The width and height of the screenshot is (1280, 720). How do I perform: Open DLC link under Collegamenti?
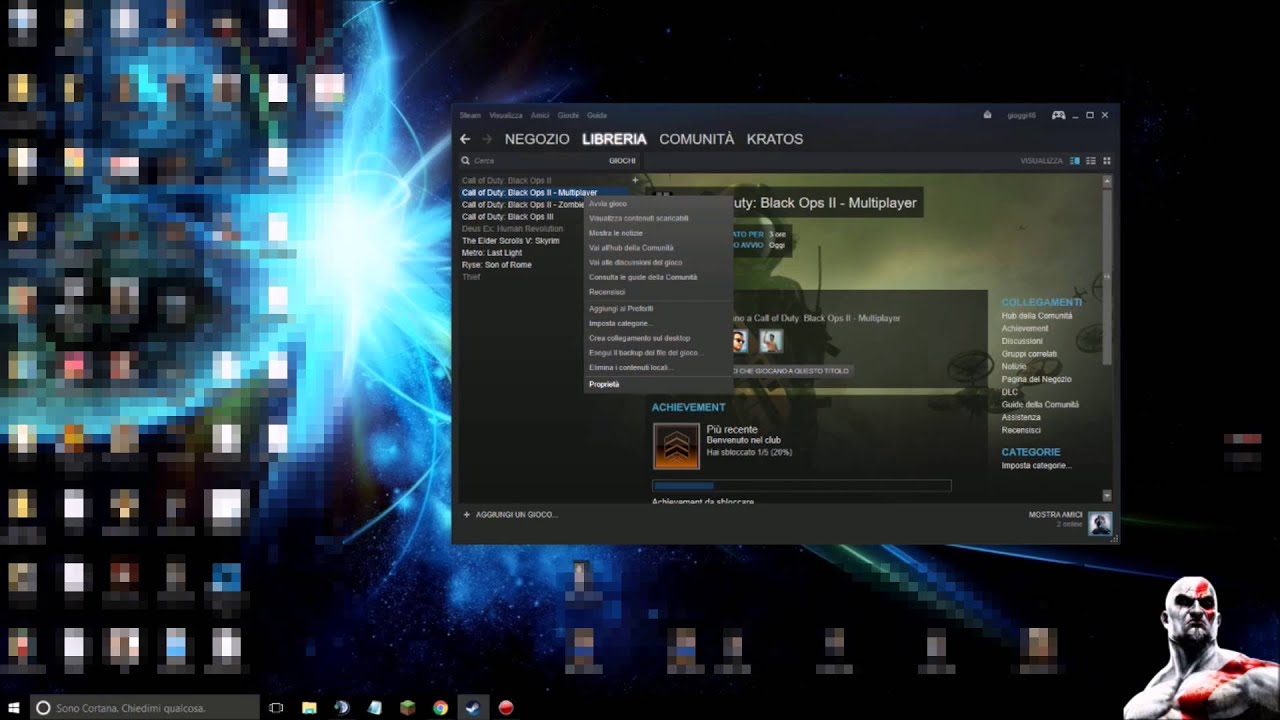click(x=1009, y=392)
